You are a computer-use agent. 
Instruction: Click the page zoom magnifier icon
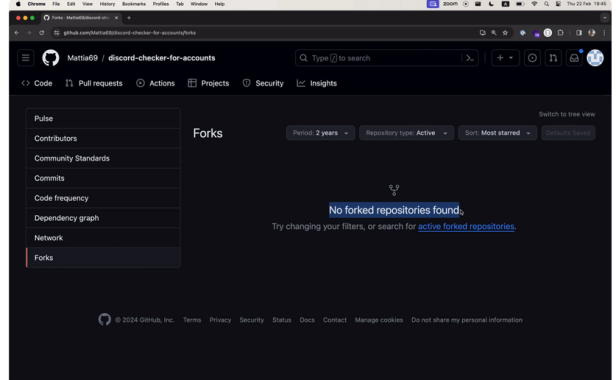(x=494, y=33)
